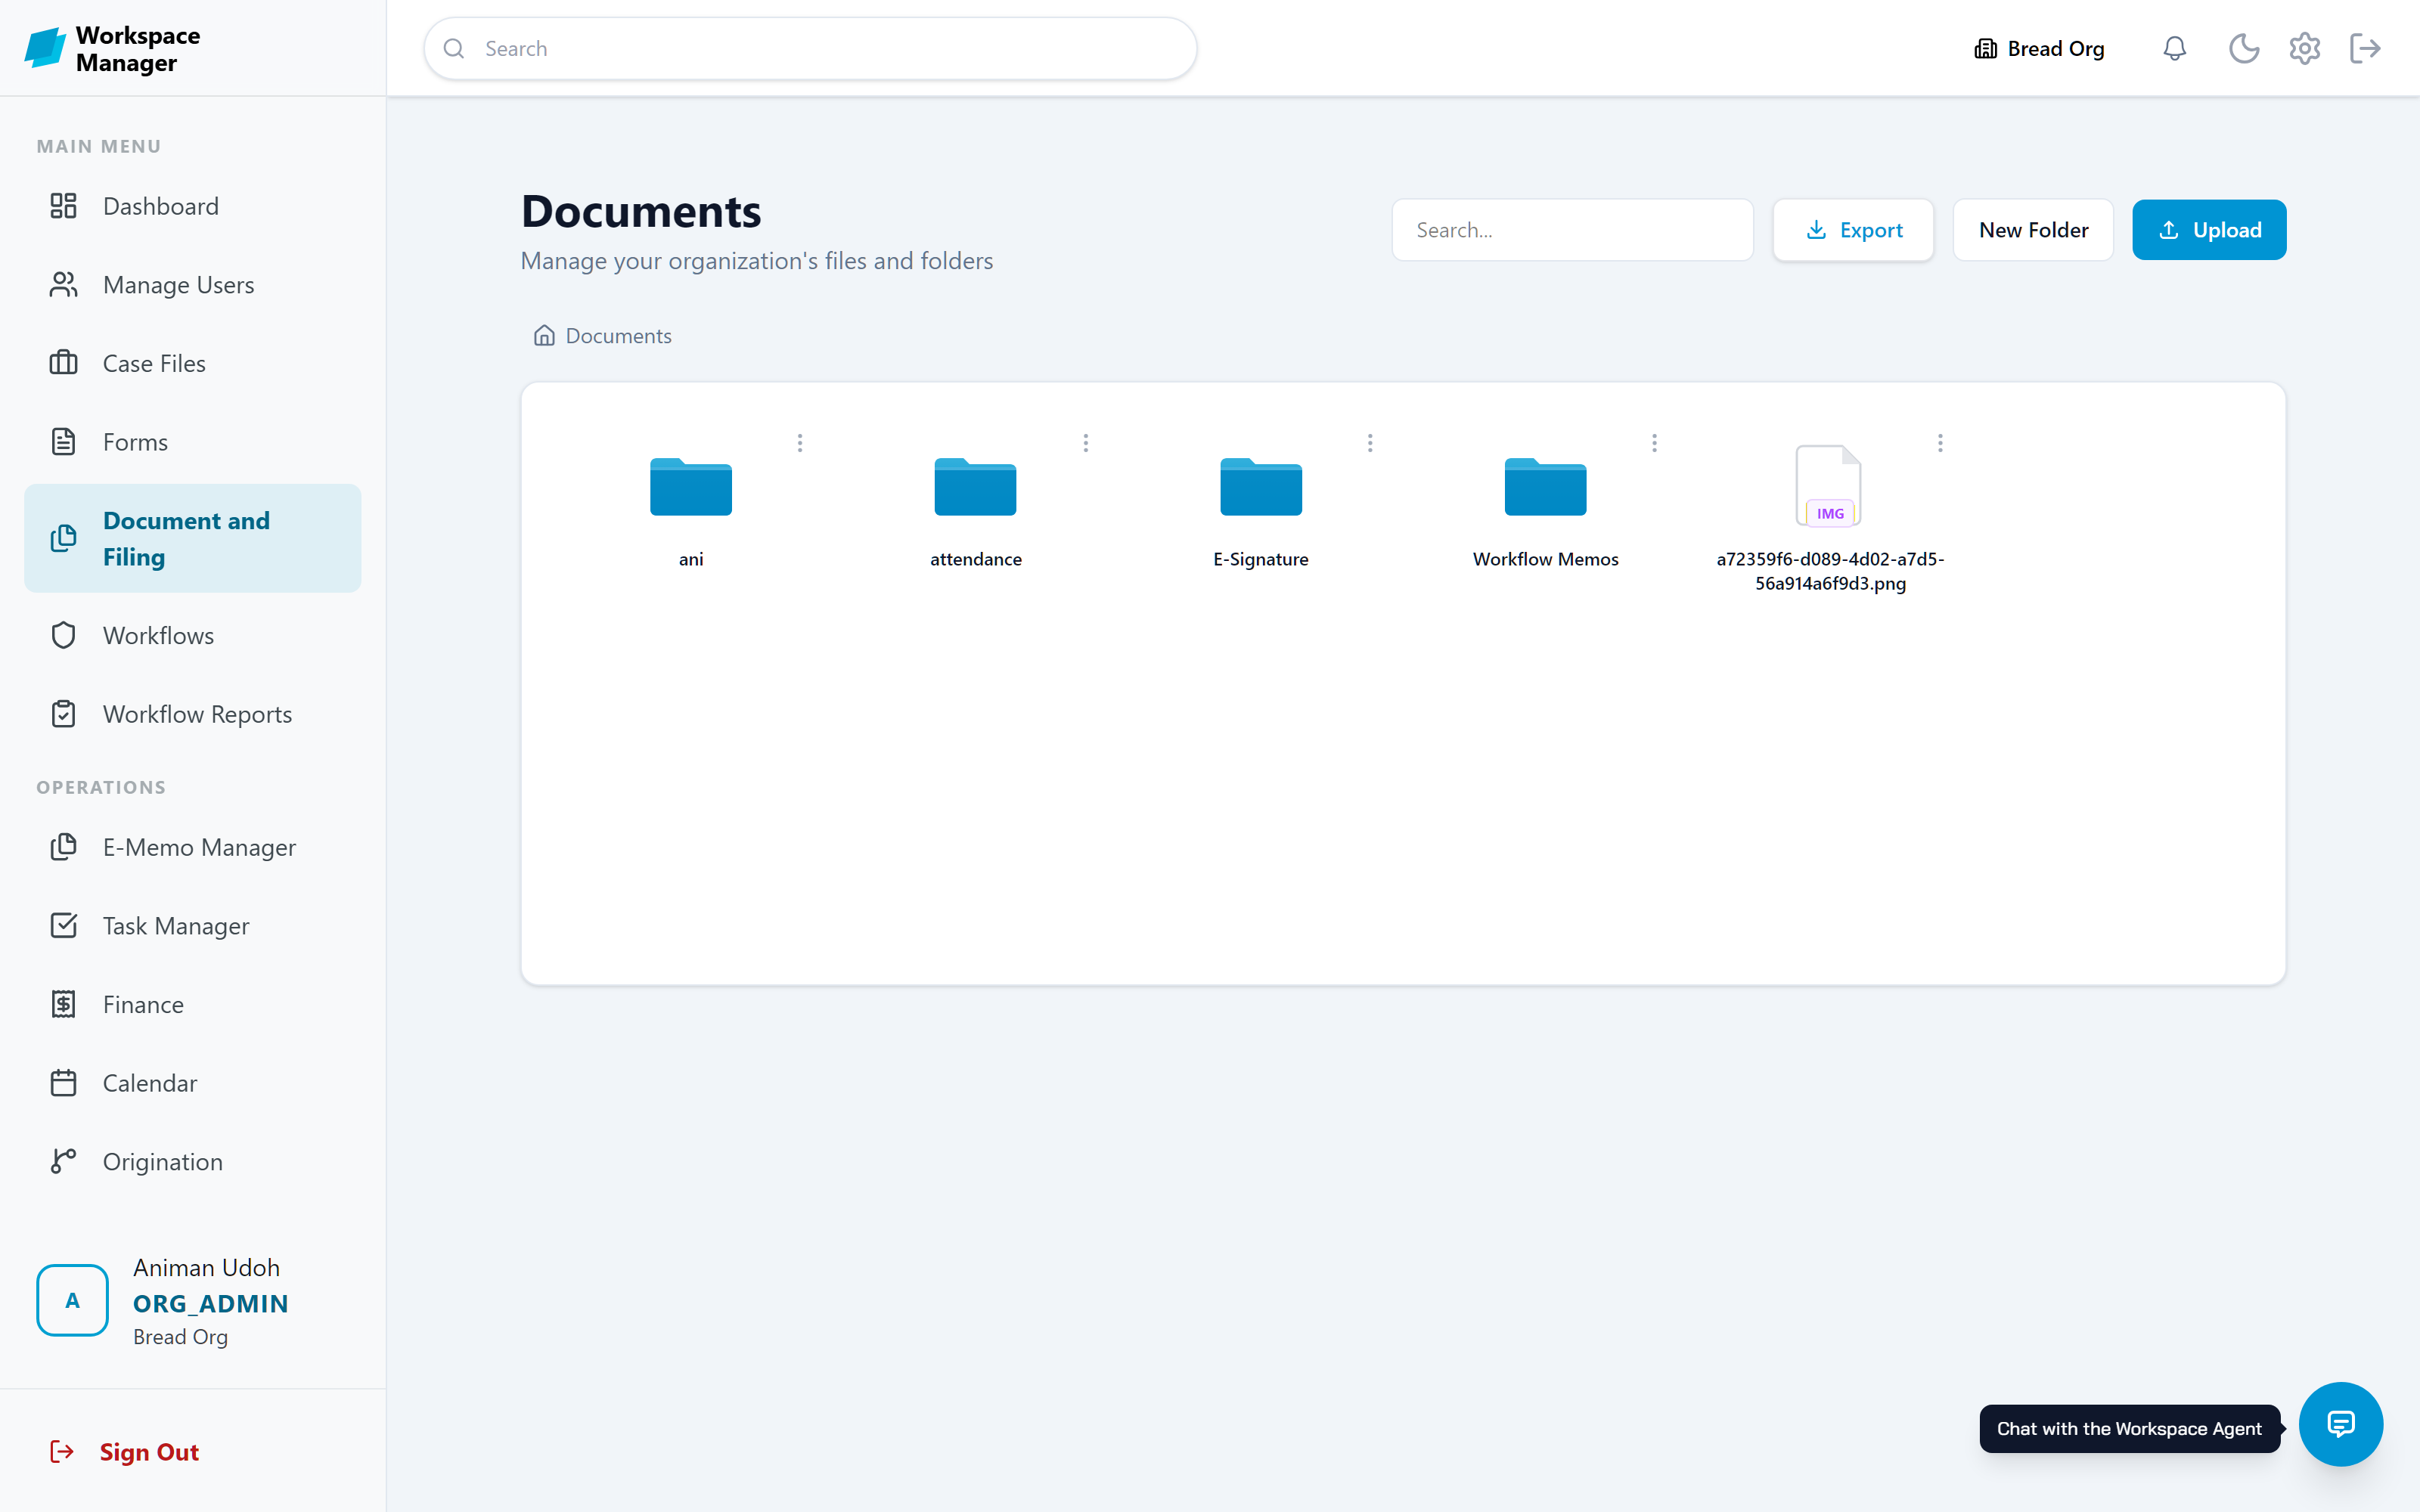Toggle dark mode moon icon

coord(2244,48)
